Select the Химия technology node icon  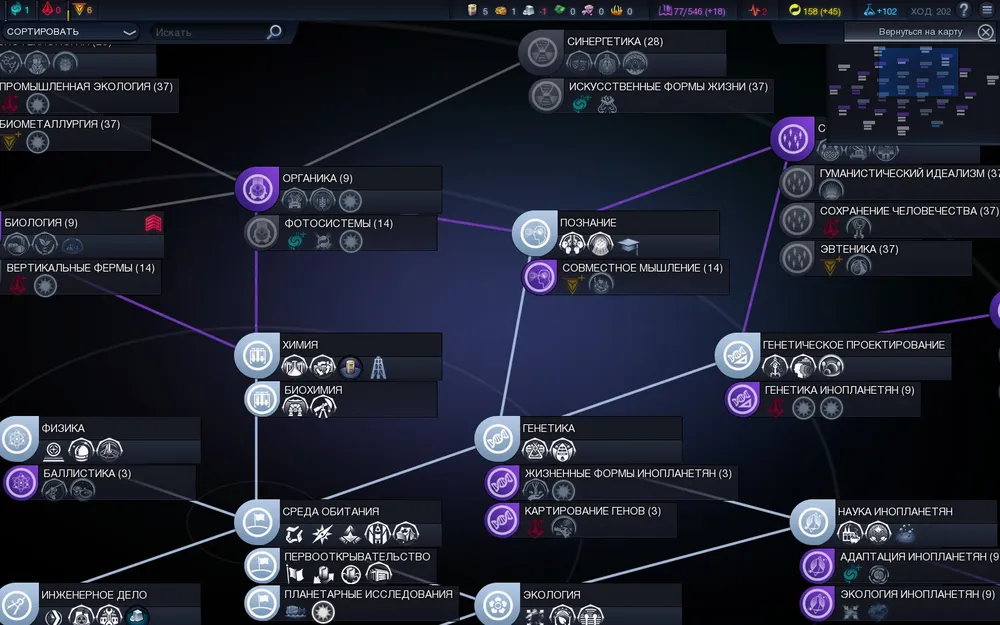(x=256, y=355)
